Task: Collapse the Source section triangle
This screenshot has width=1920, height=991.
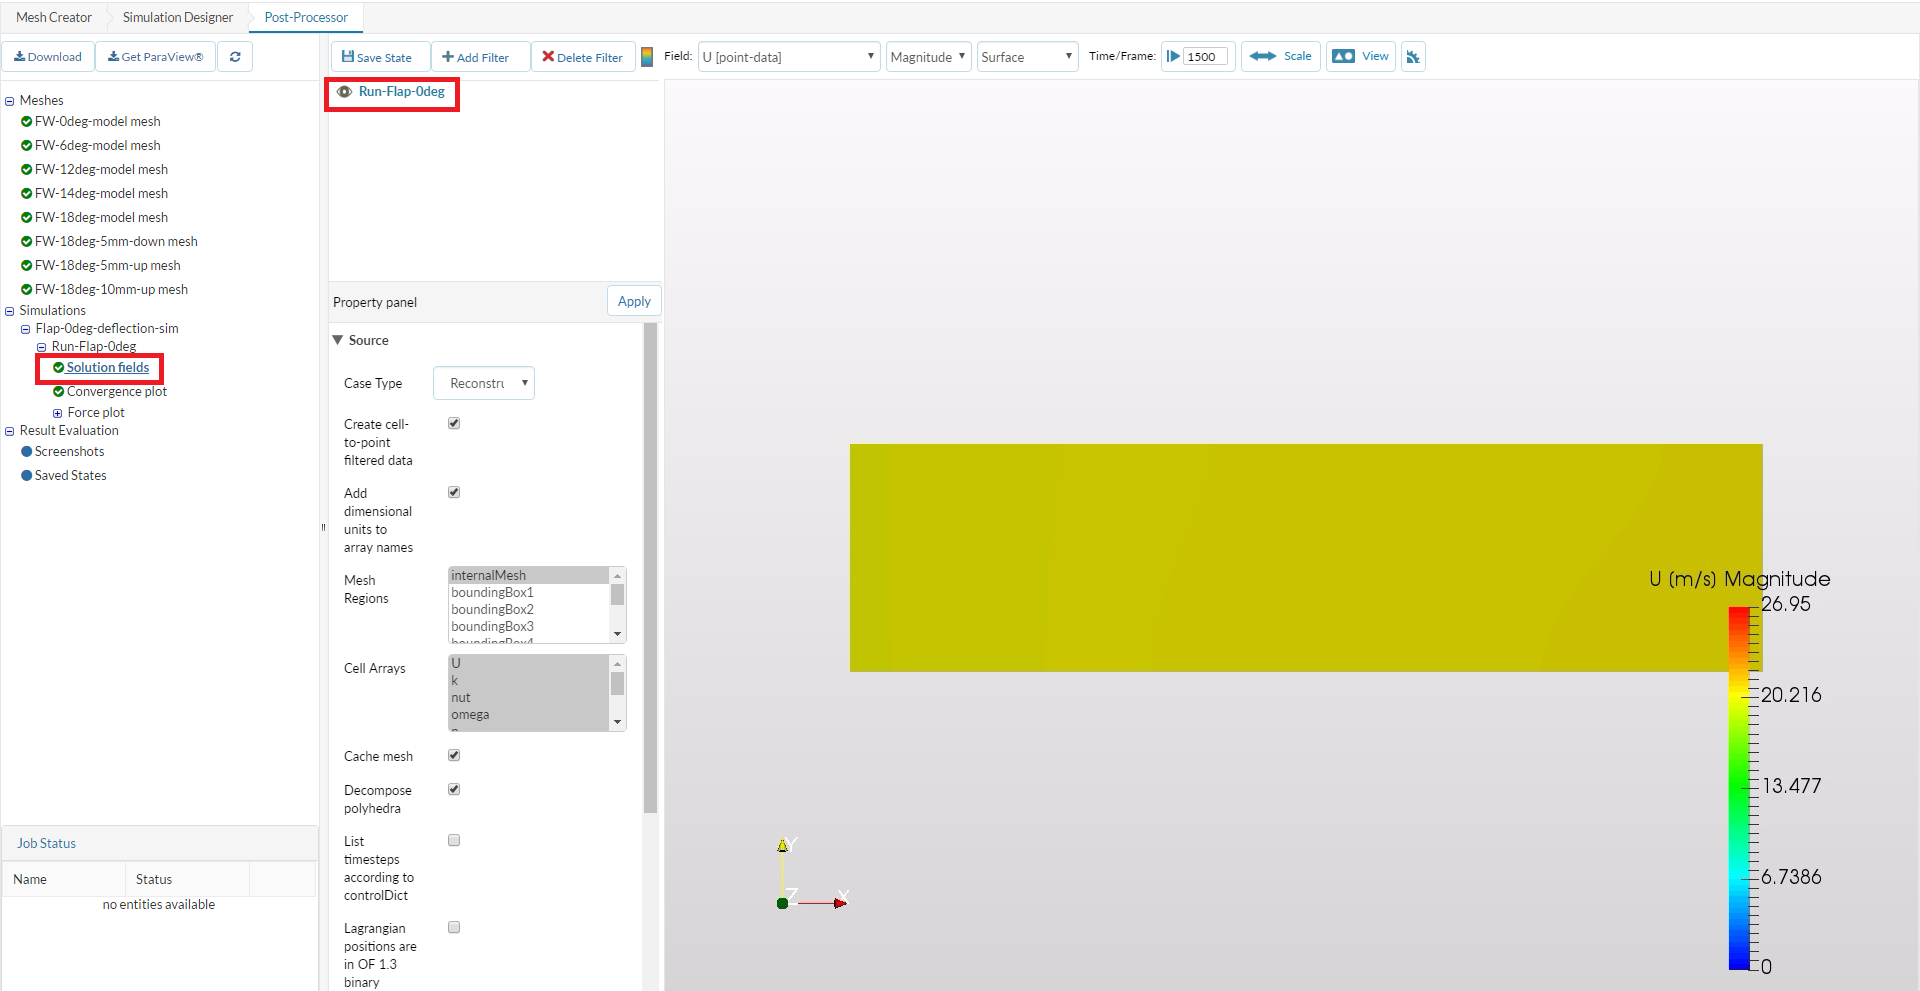Action: click(338, 340)
